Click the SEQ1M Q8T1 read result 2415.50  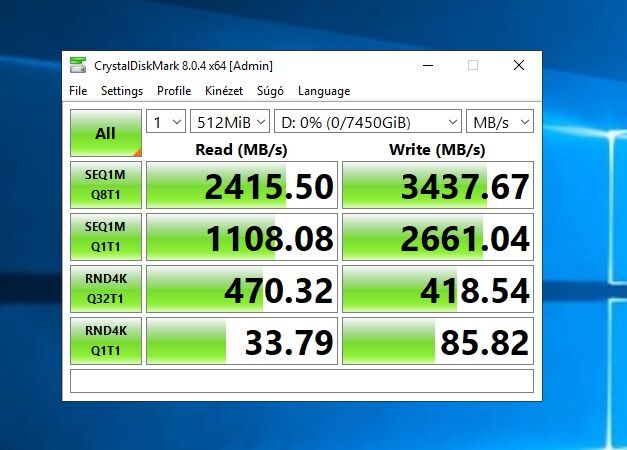click(242, 185)
